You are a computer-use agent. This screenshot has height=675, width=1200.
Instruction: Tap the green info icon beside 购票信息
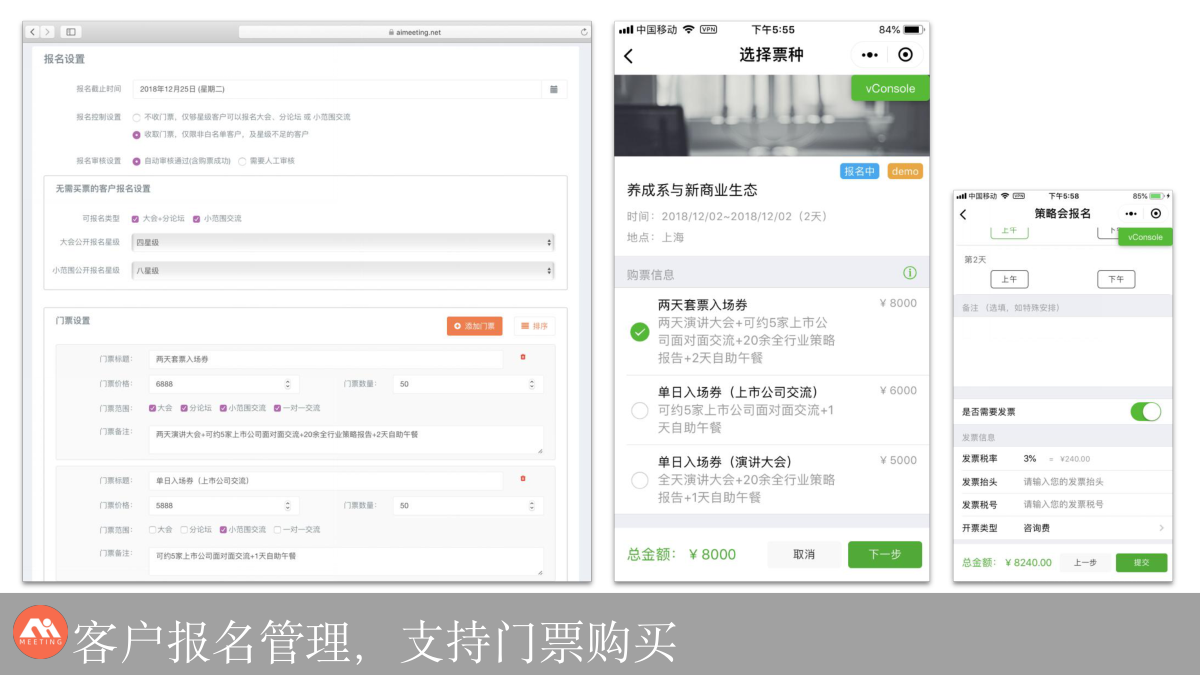click(910, 273)
